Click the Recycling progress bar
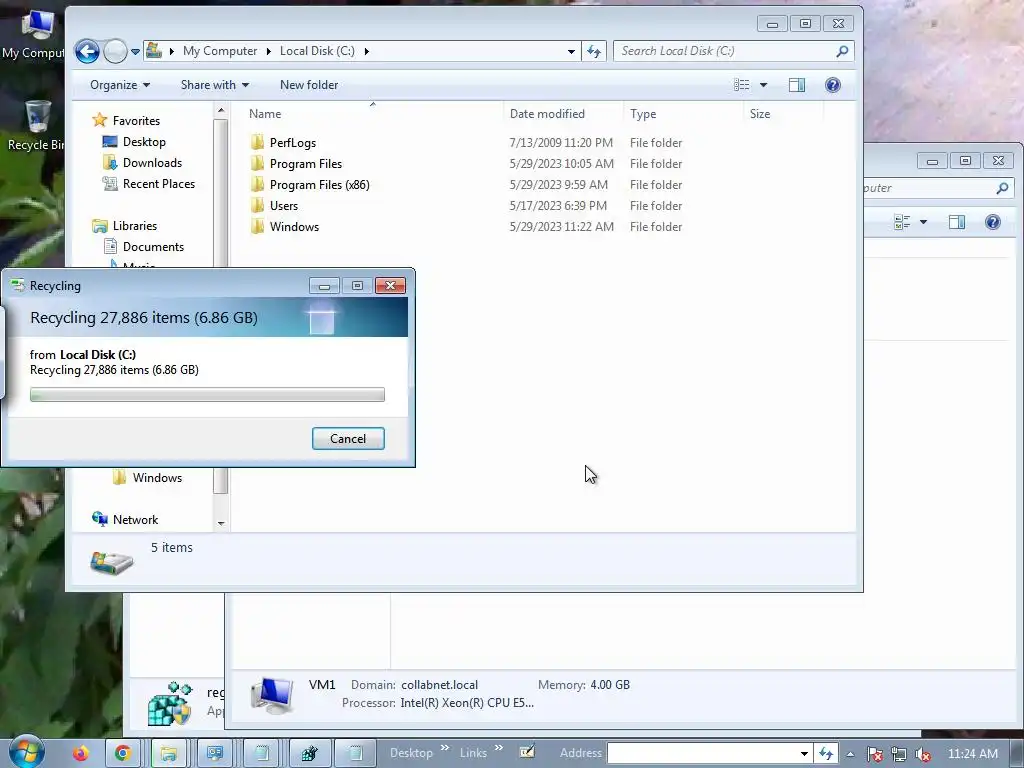This screenshot has width=1024, height=768. tap(207, 394)
